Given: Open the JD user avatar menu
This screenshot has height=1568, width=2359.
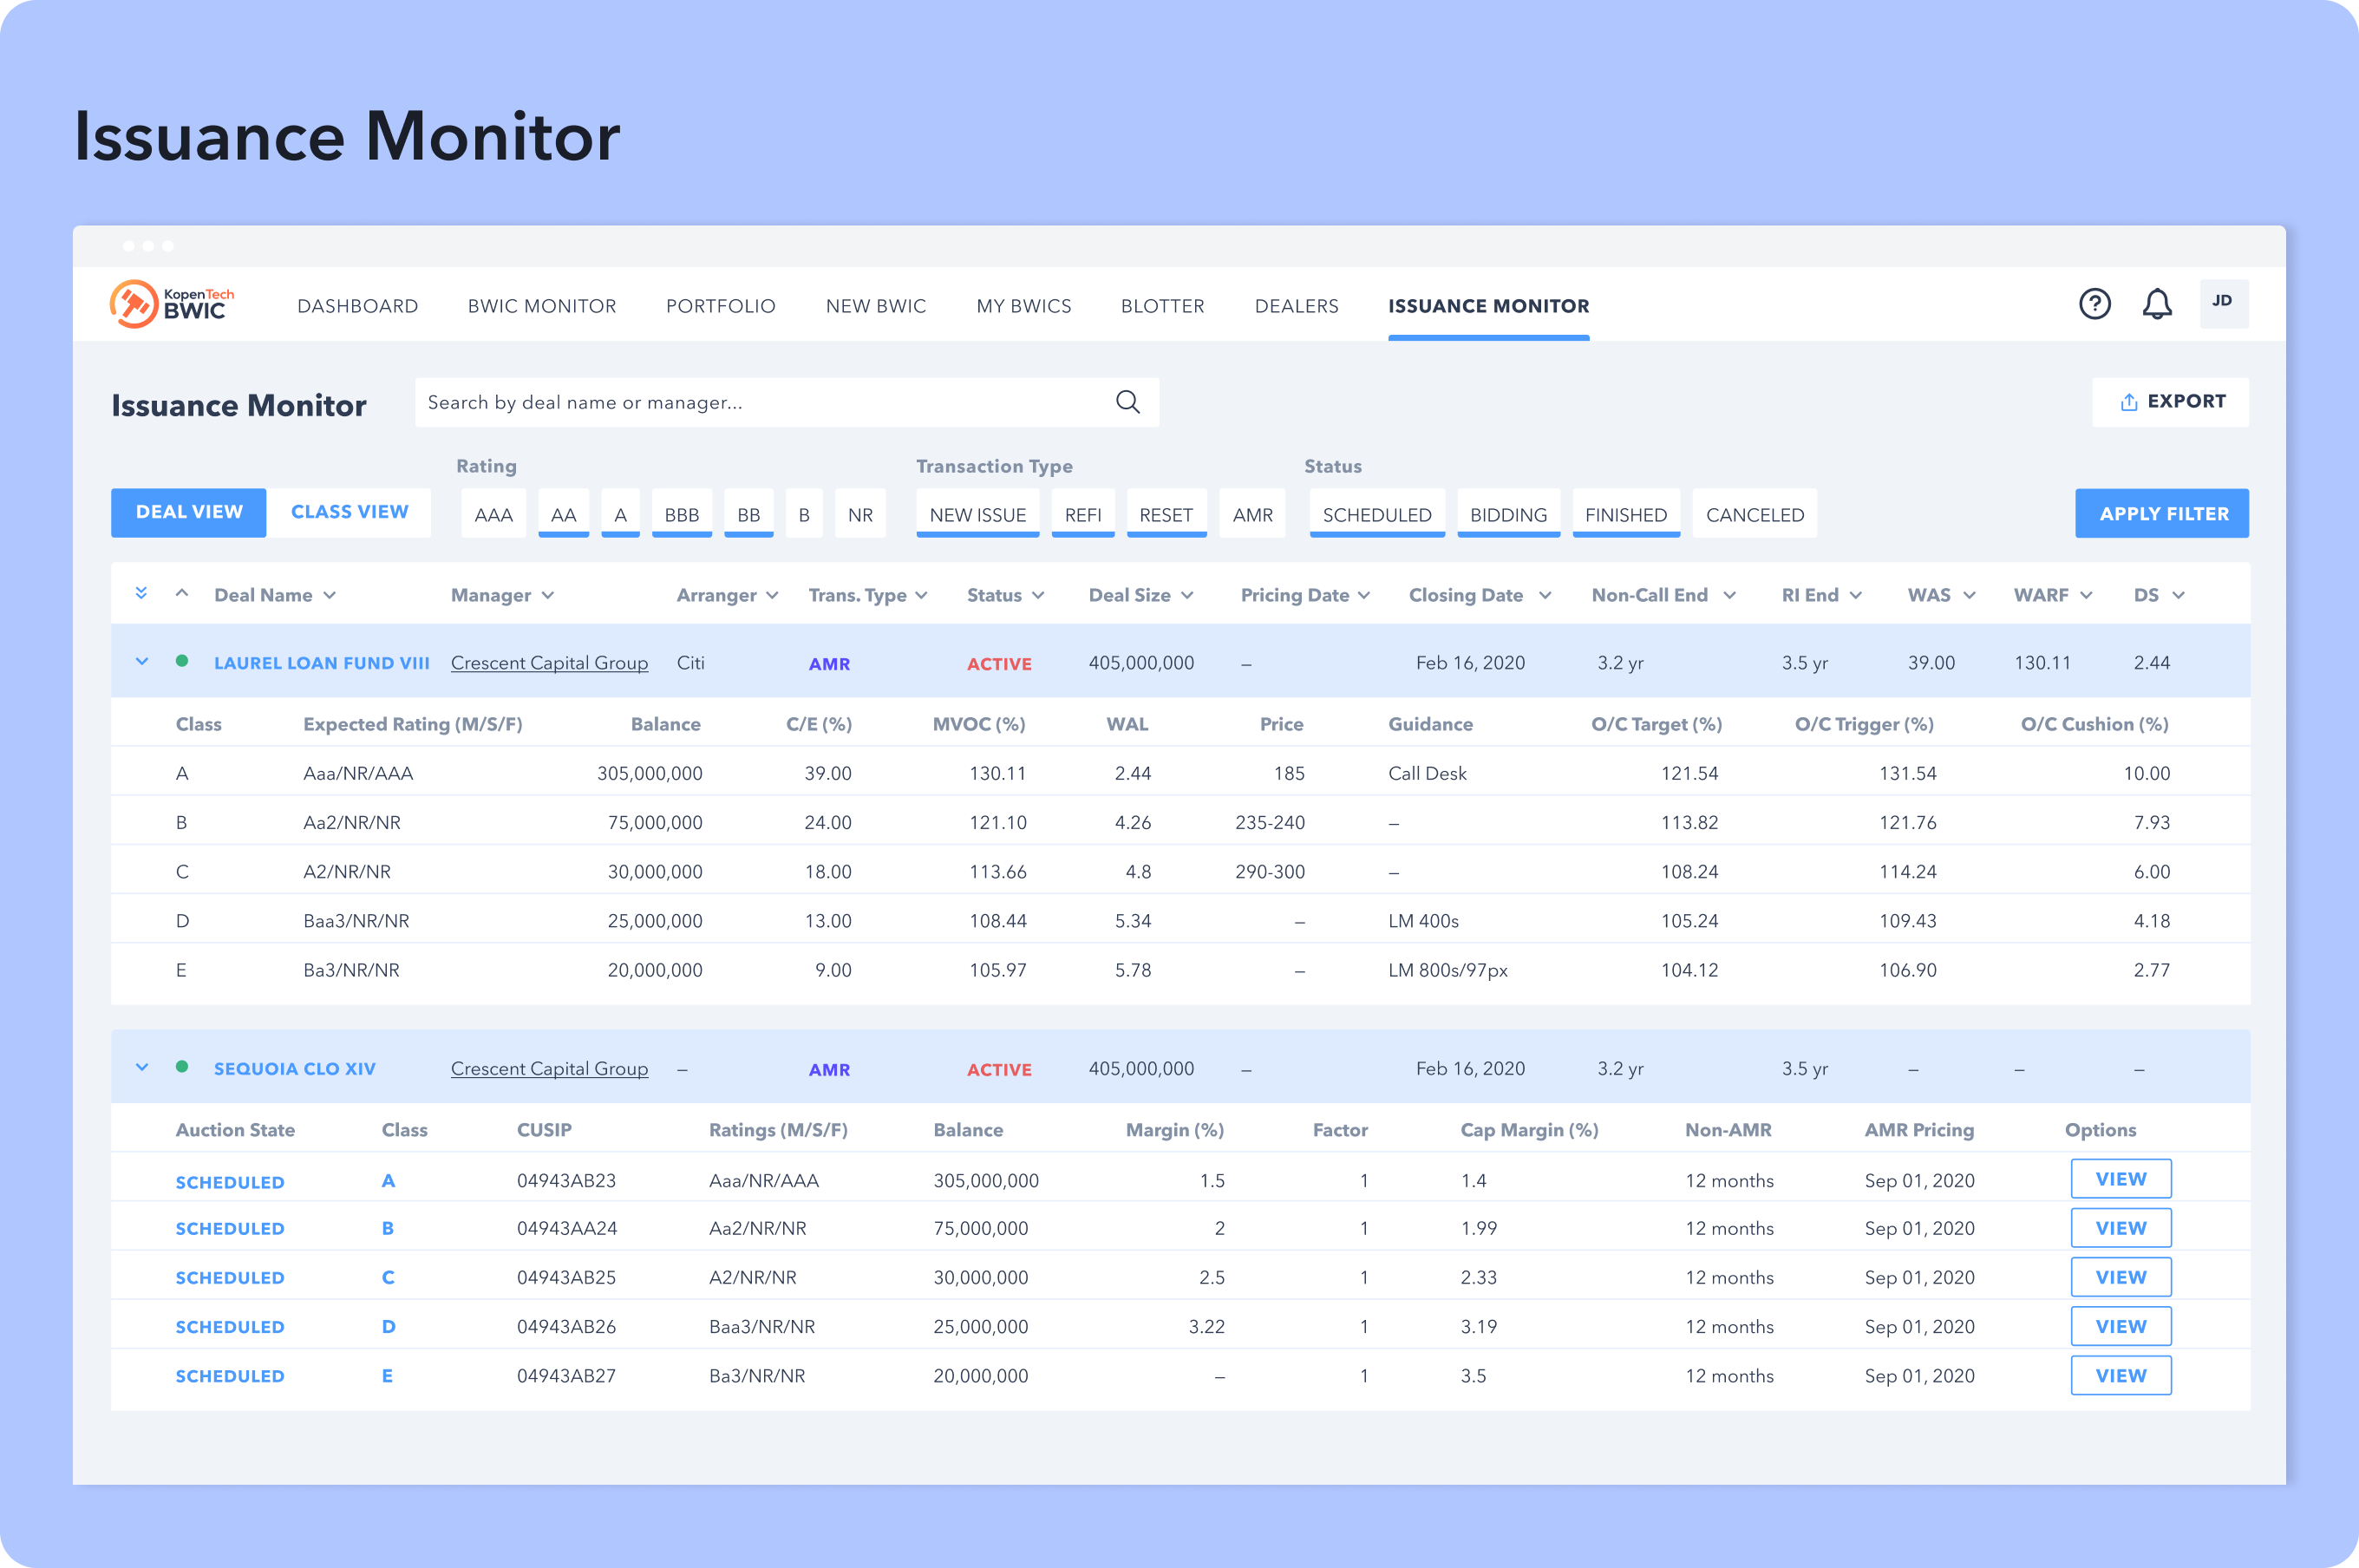Looking at the screenshot, I should point(2223,303).
